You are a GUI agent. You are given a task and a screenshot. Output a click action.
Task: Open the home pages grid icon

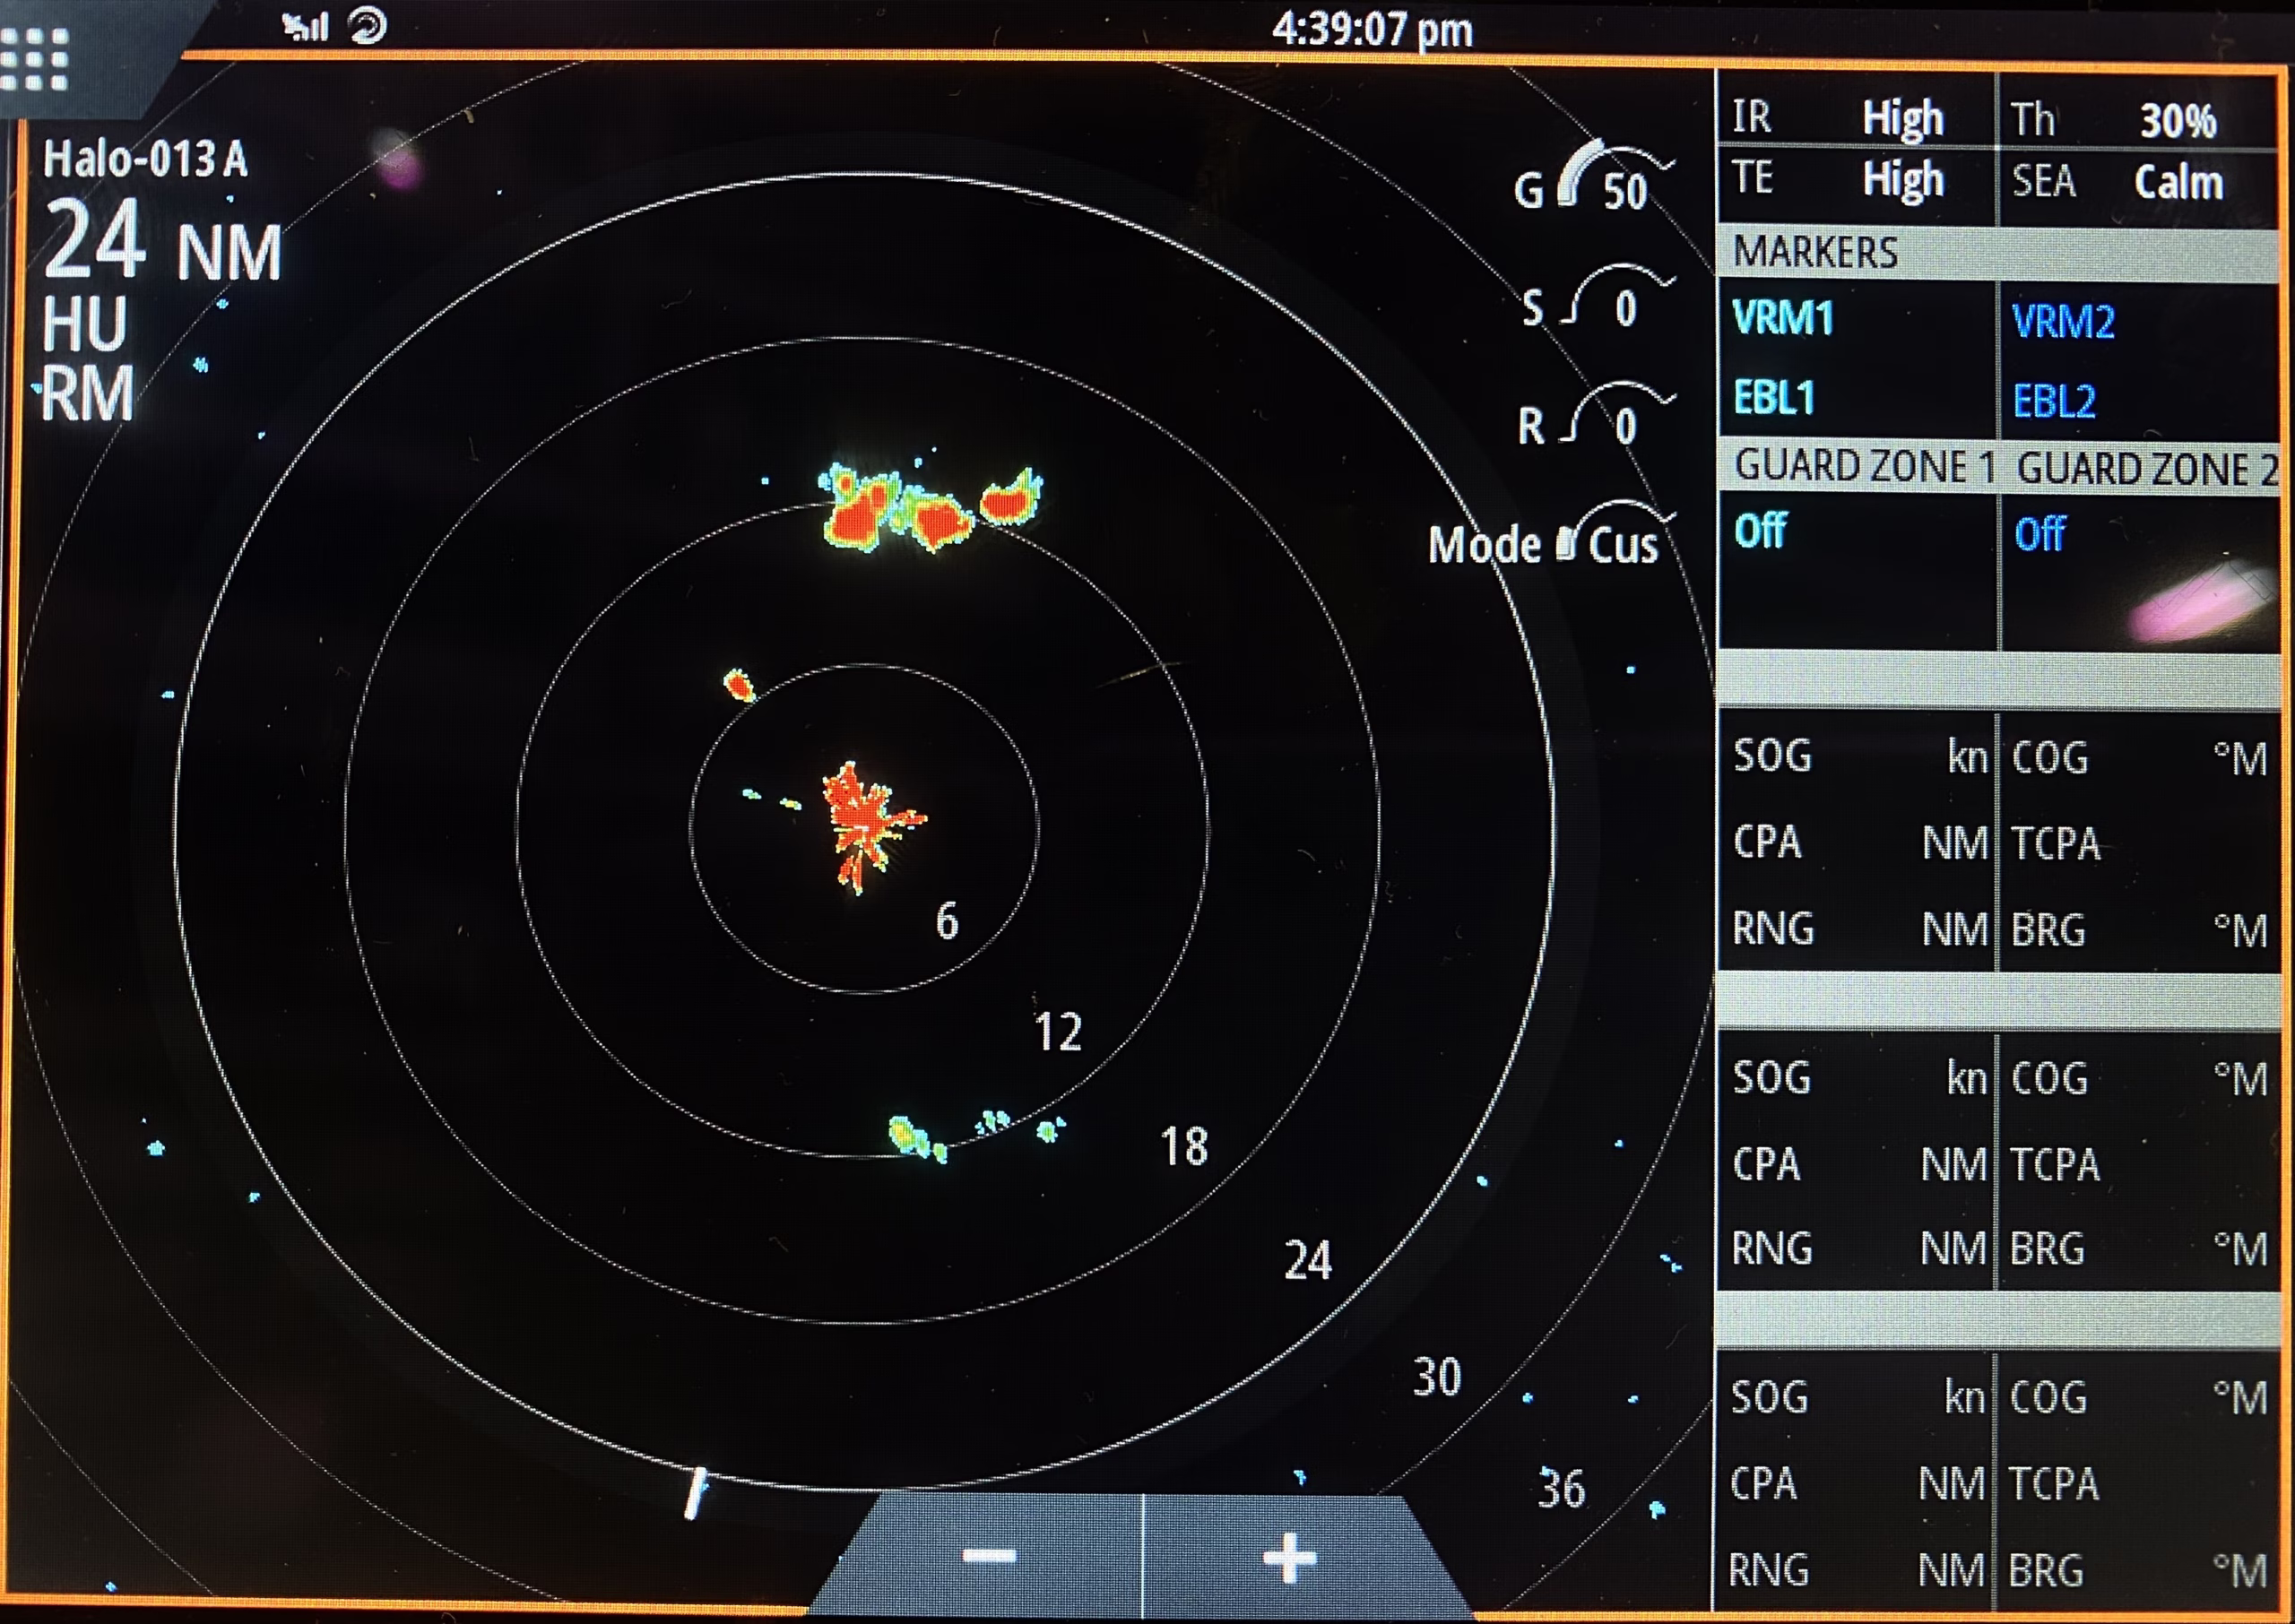(34, 58)
